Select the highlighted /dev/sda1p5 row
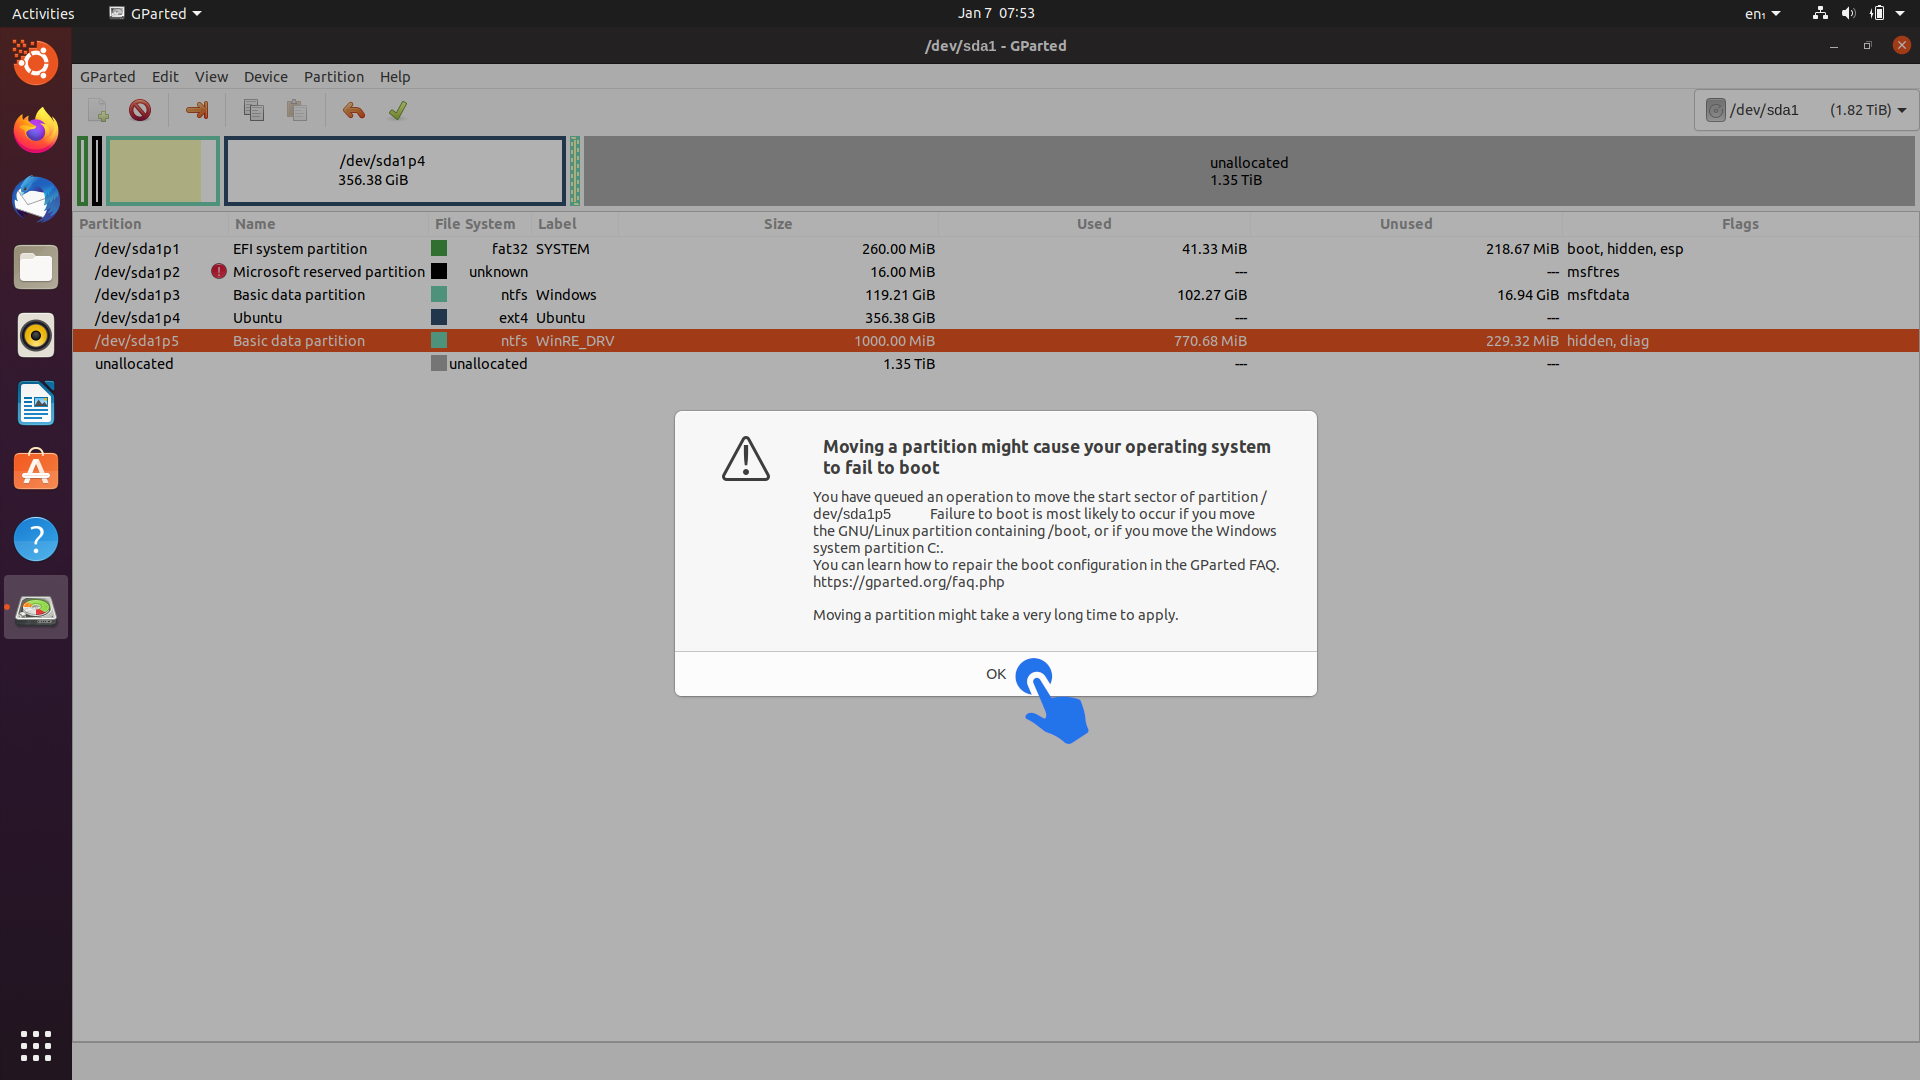This screenshot has width=1920, height=1080. coord(995,341)
